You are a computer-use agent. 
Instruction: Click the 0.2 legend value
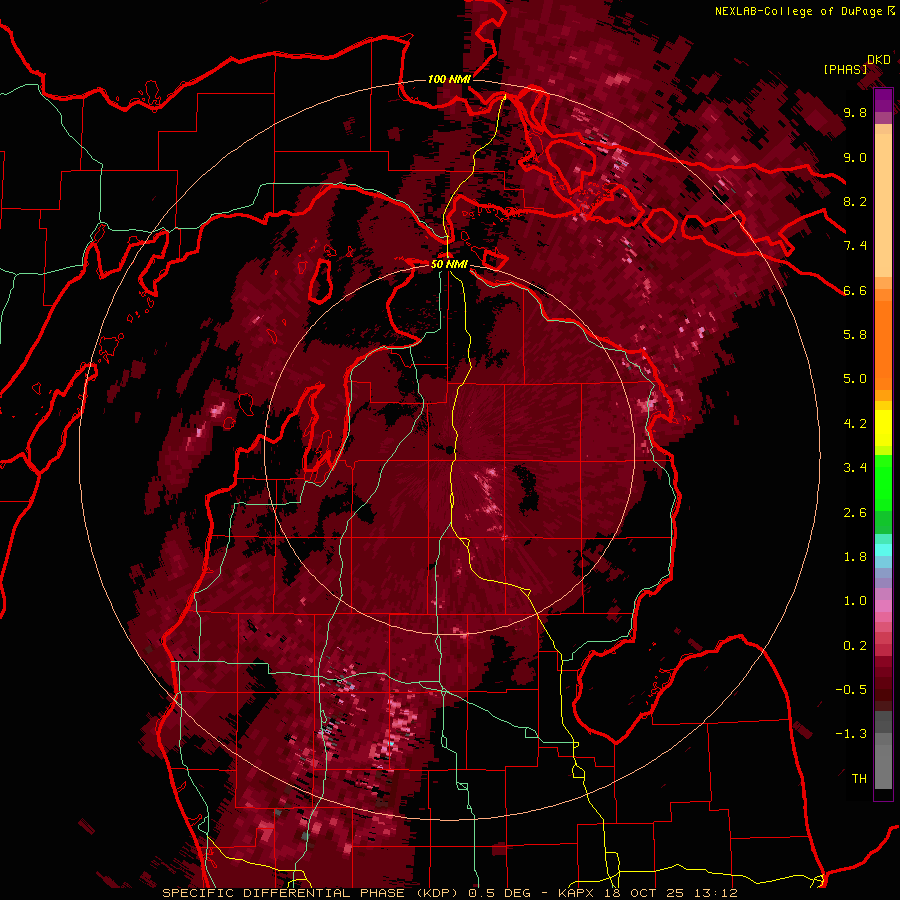855,646
